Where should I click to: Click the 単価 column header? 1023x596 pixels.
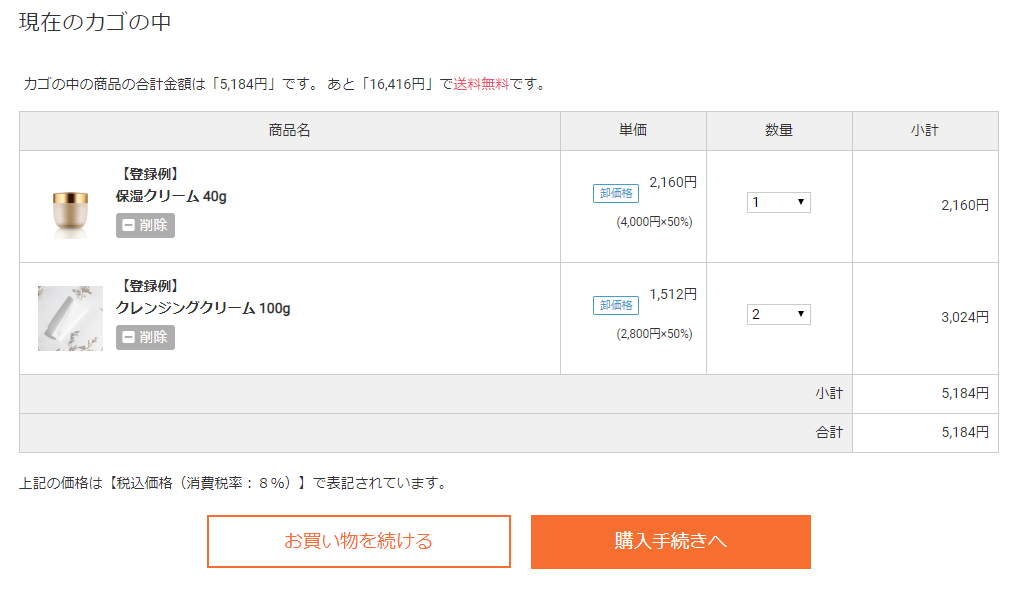(x=633, y=131)
